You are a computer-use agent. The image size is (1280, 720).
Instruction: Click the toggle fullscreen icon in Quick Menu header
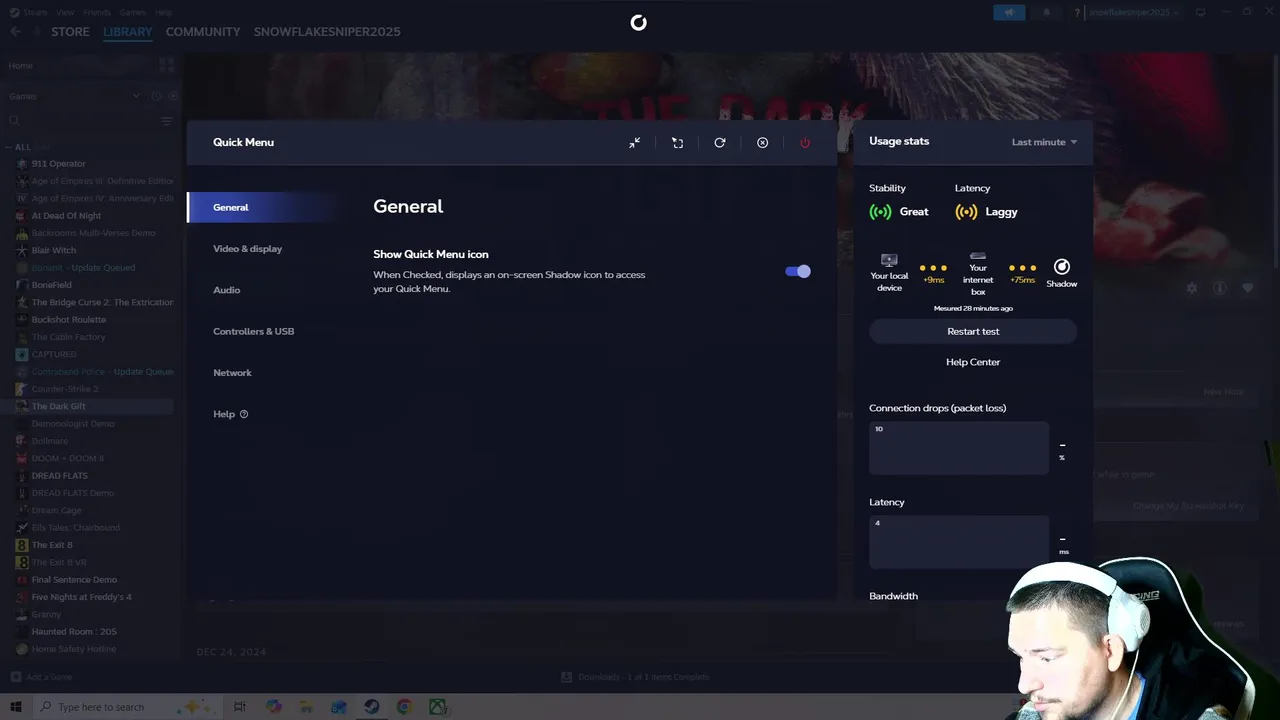click(677, 143)
